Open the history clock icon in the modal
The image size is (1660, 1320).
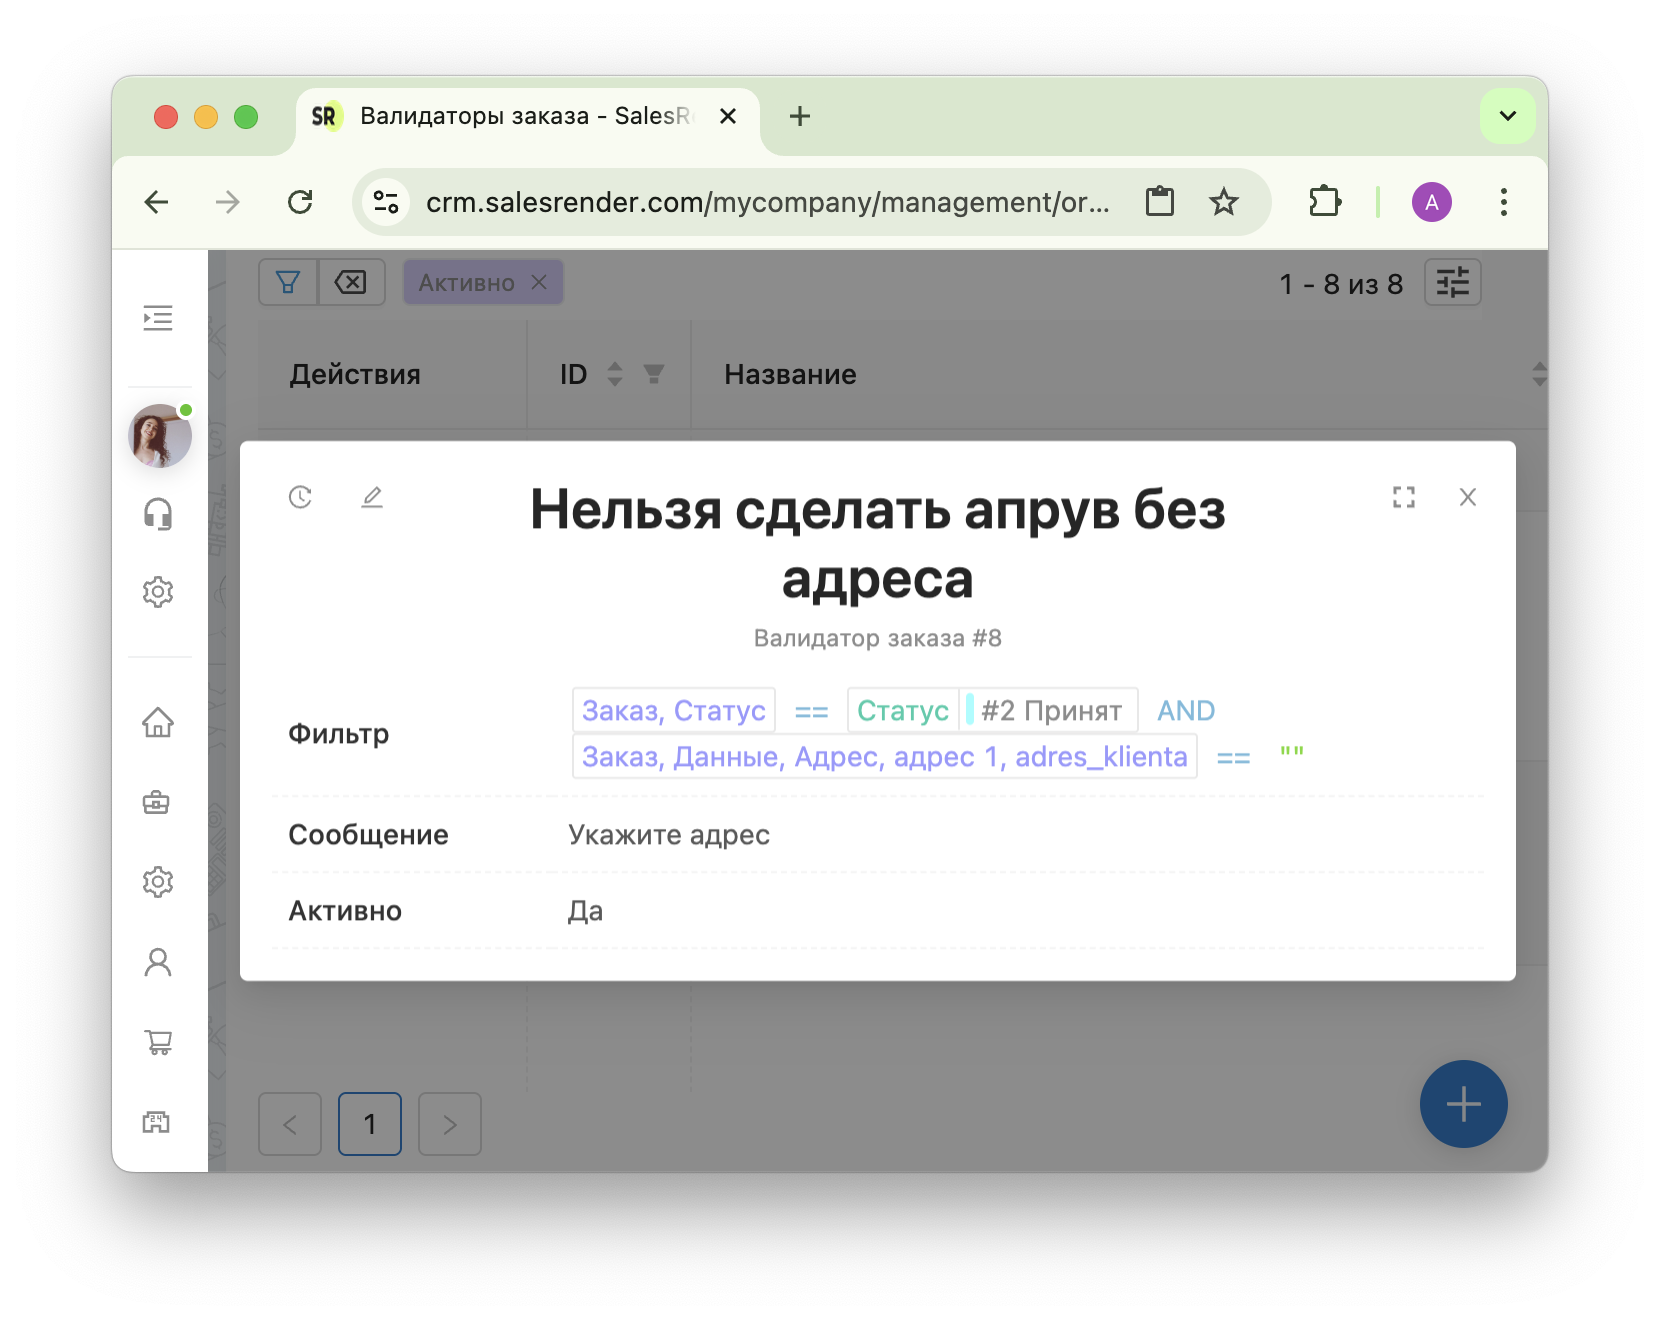point(300,497)
